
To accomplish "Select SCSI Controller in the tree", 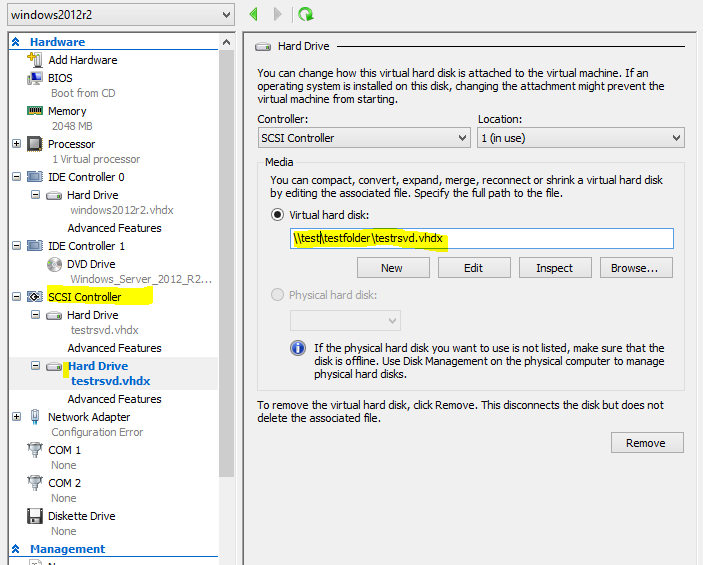I will tap(84, 297).
